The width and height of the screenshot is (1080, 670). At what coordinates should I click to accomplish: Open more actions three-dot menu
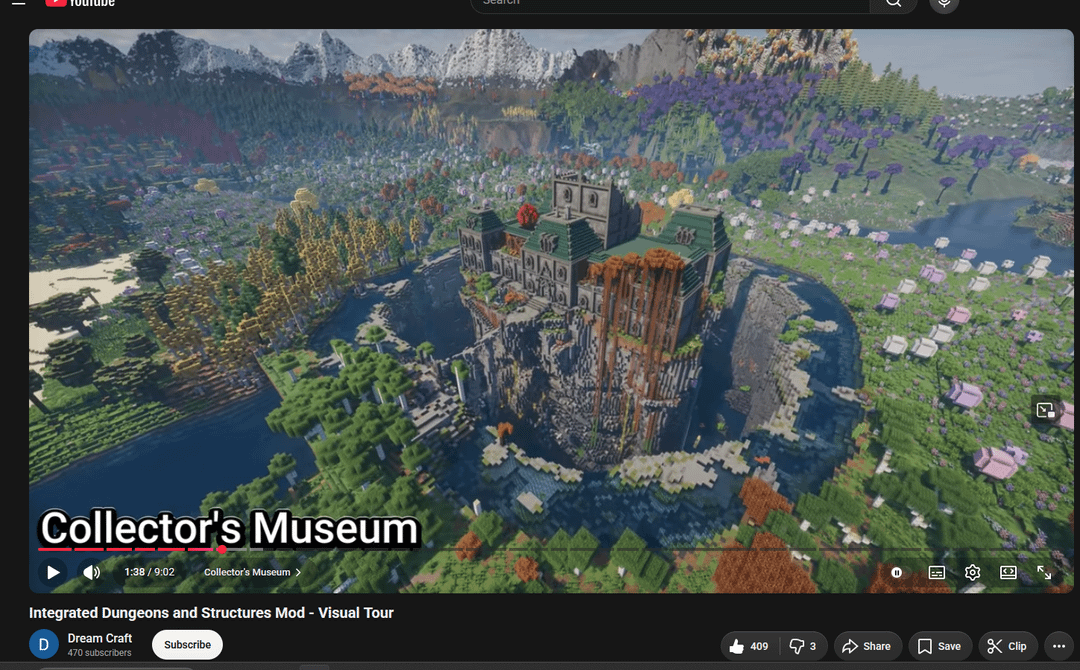click(1059, 646)
